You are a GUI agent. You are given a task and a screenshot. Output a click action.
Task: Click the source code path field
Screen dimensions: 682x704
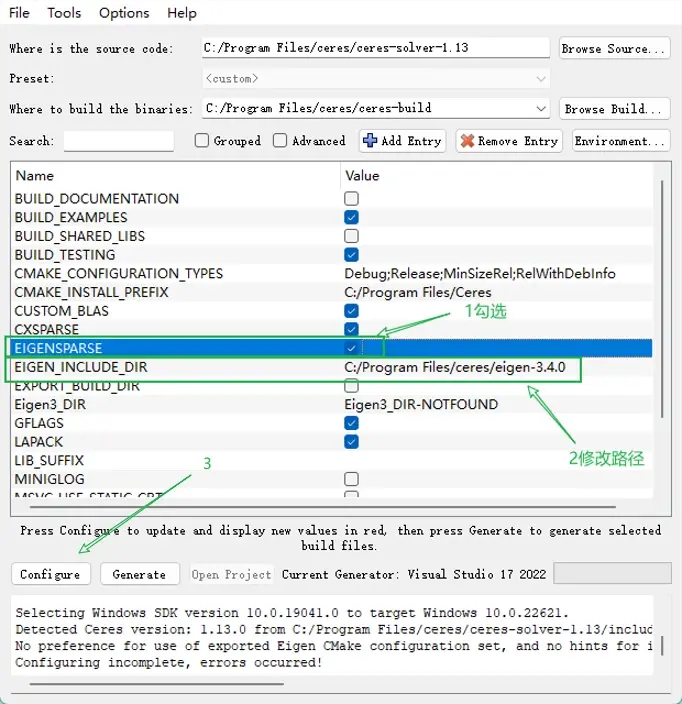coord(376,48)
